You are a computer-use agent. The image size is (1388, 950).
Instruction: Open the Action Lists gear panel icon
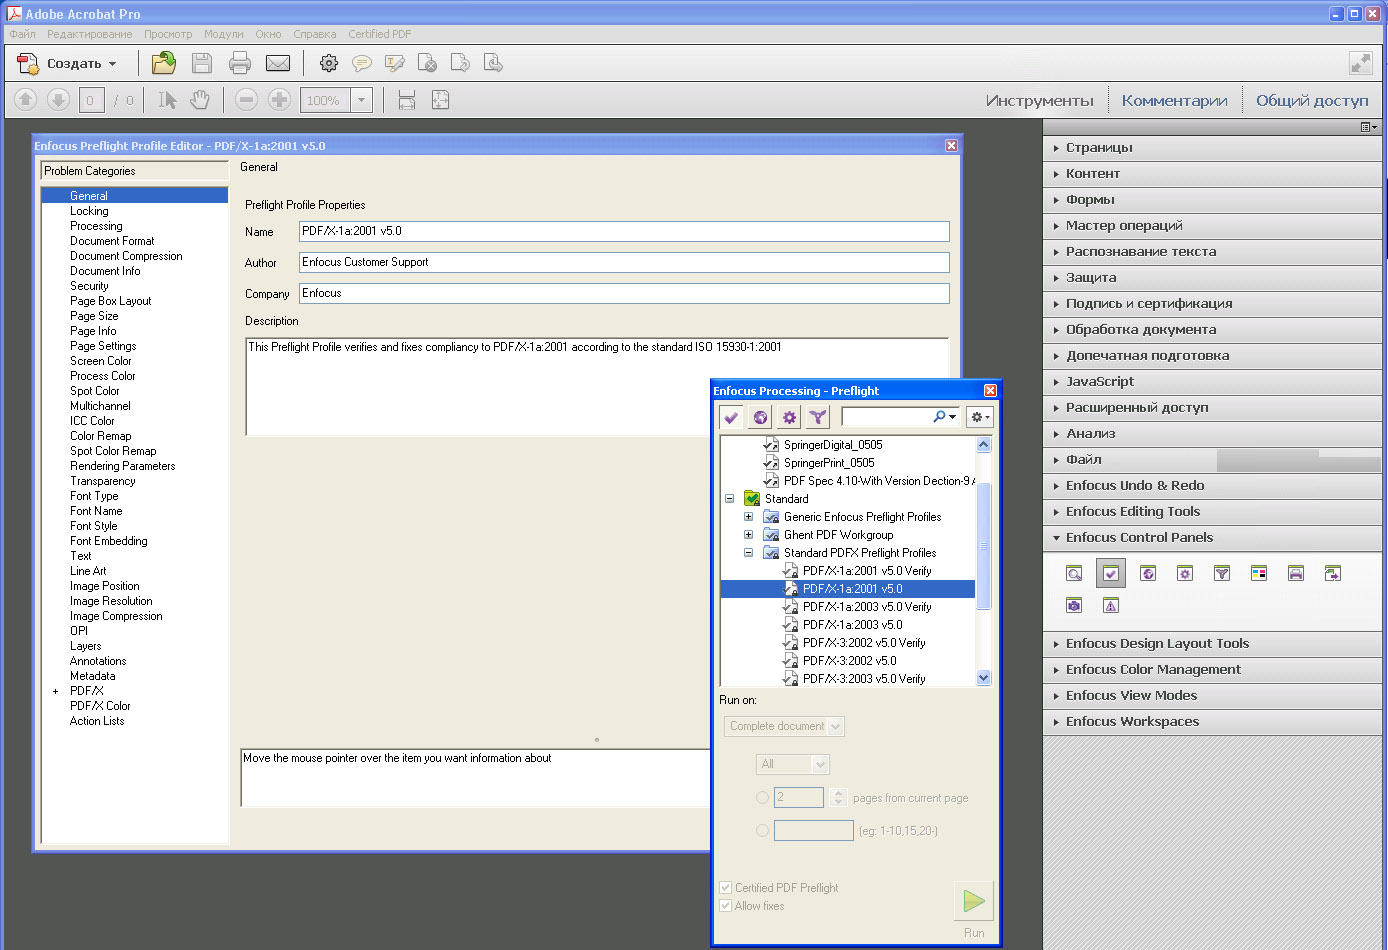1185,573
